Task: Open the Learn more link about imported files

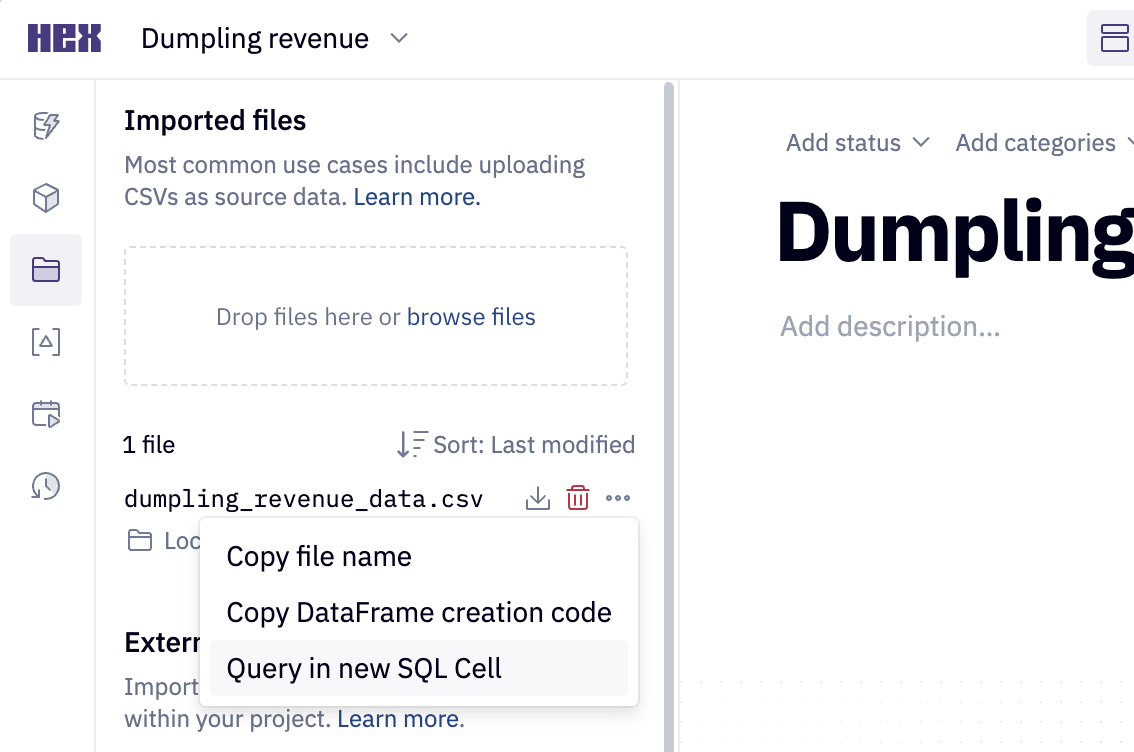Action: pos(415,196)
